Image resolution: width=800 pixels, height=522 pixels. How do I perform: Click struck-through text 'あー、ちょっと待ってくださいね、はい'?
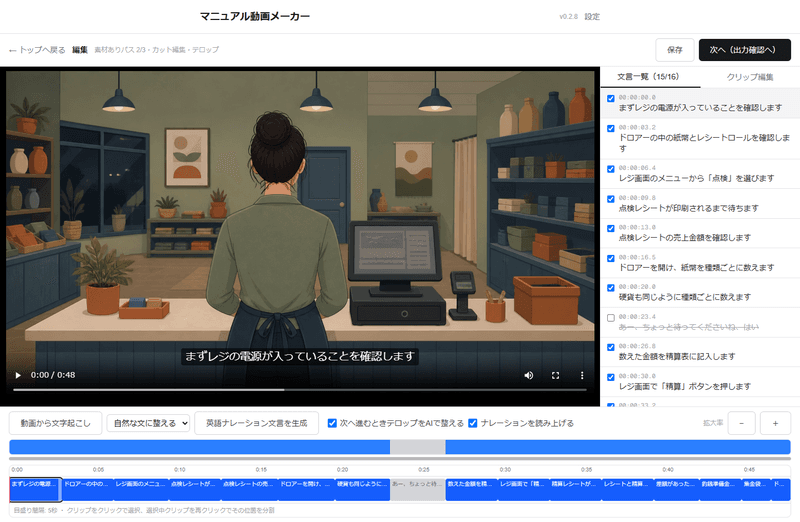click(689, 327)
